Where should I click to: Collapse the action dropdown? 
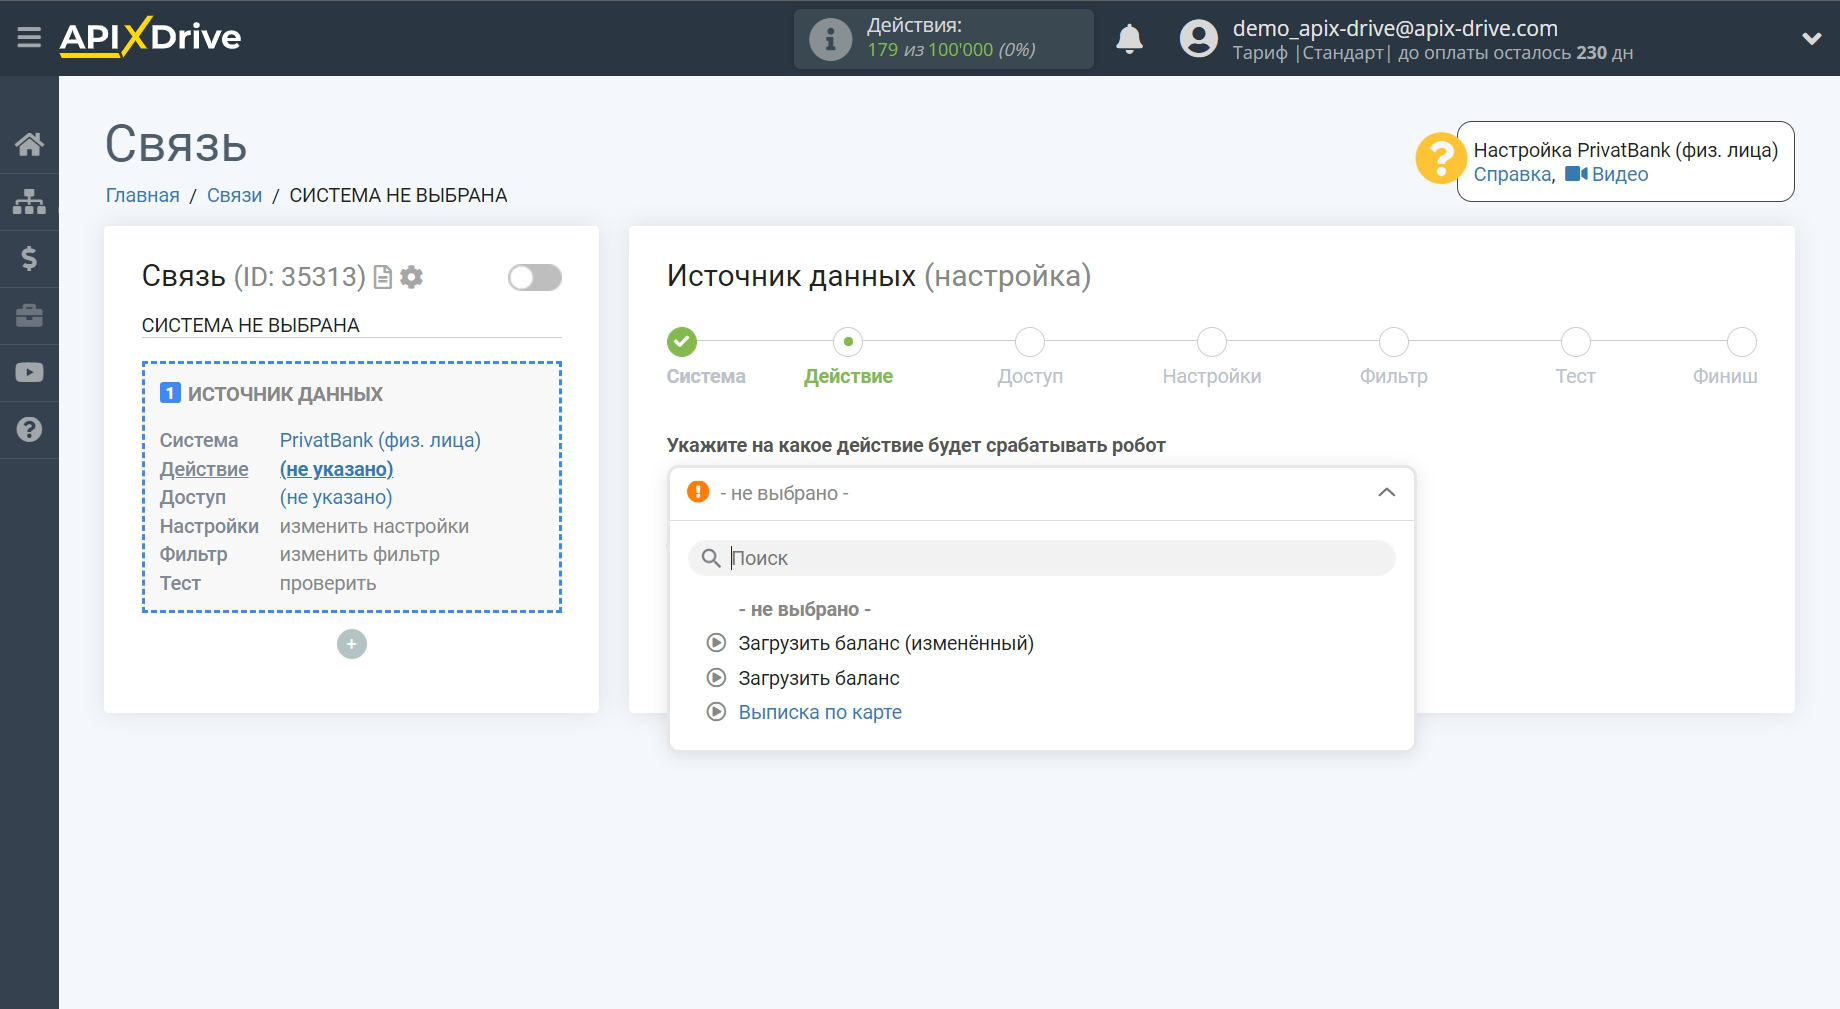(1386, 493)
